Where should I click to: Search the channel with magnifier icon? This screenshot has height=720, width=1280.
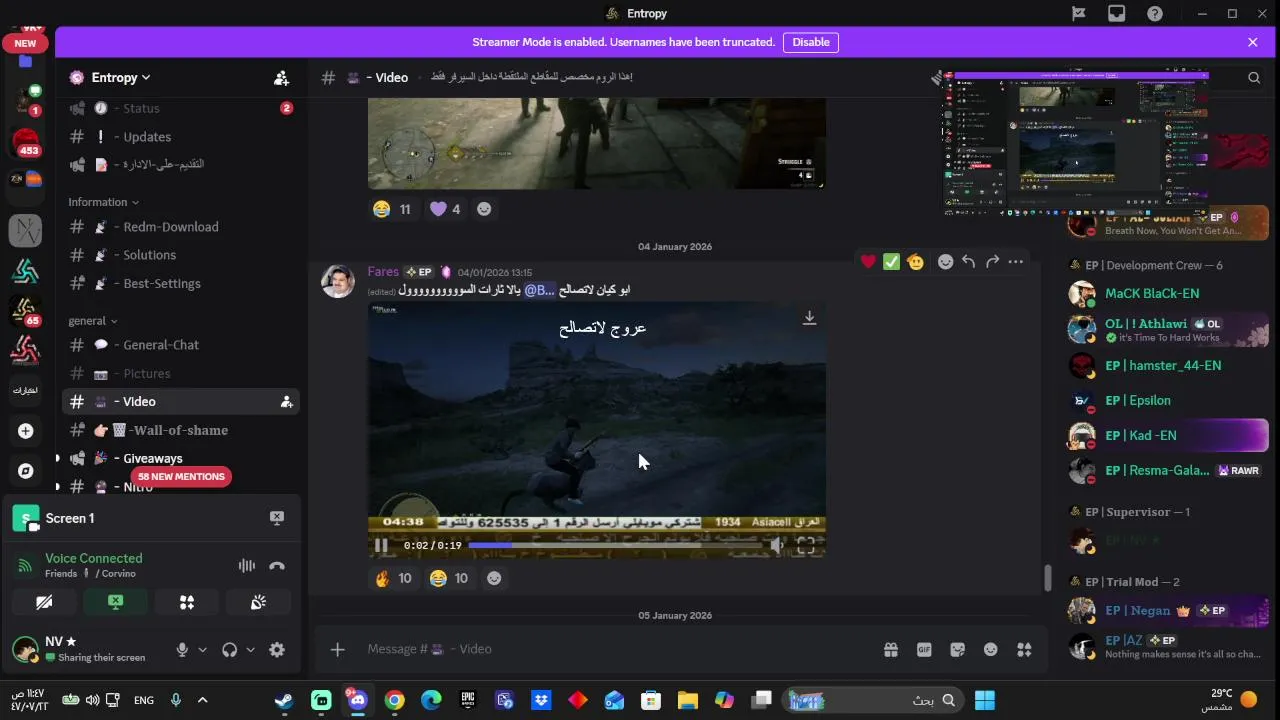coord(1254,78)
